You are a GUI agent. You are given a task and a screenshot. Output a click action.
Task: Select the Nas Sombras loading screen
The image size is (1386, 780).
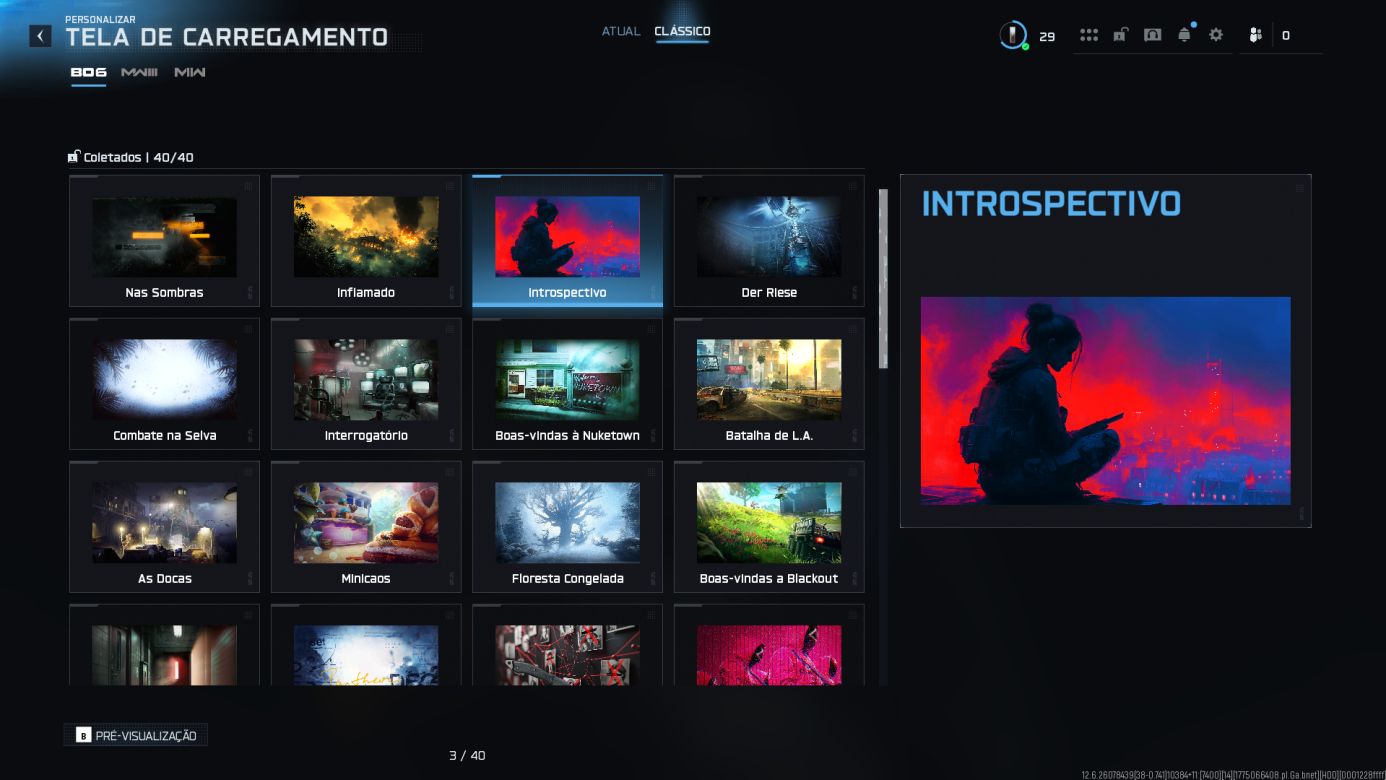click(x=164, y=241)
